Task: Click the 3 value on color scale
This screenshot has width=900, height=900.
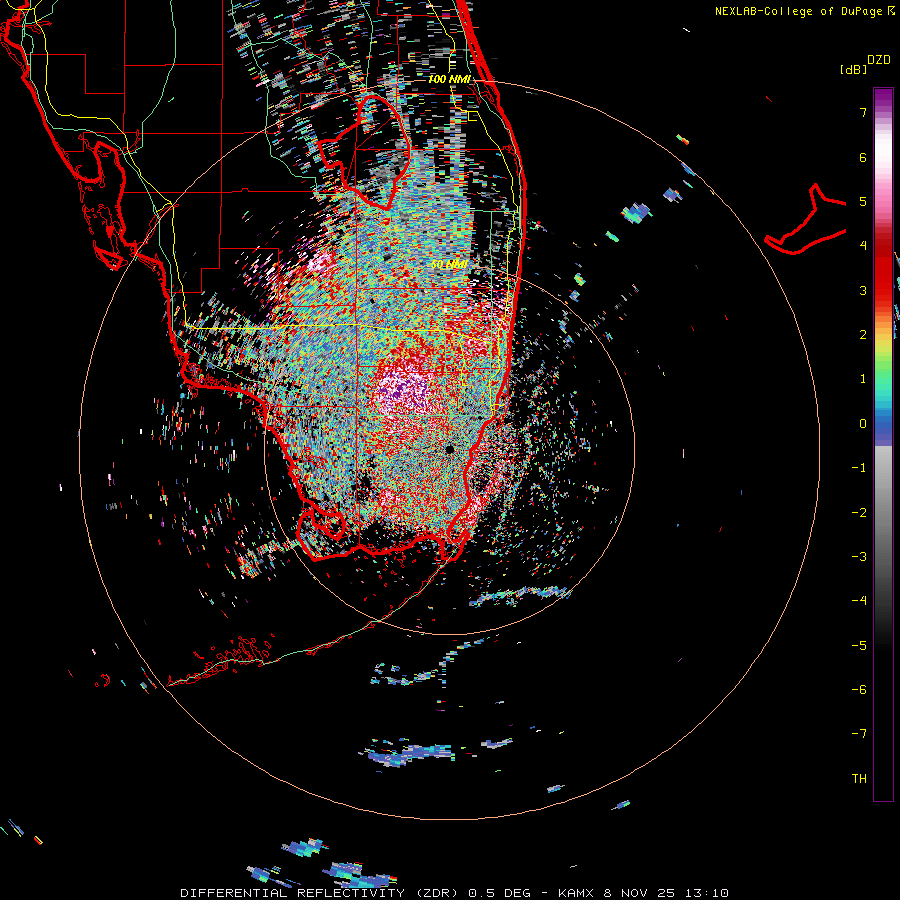Action: pyautogui.click(x=862, y=290)
